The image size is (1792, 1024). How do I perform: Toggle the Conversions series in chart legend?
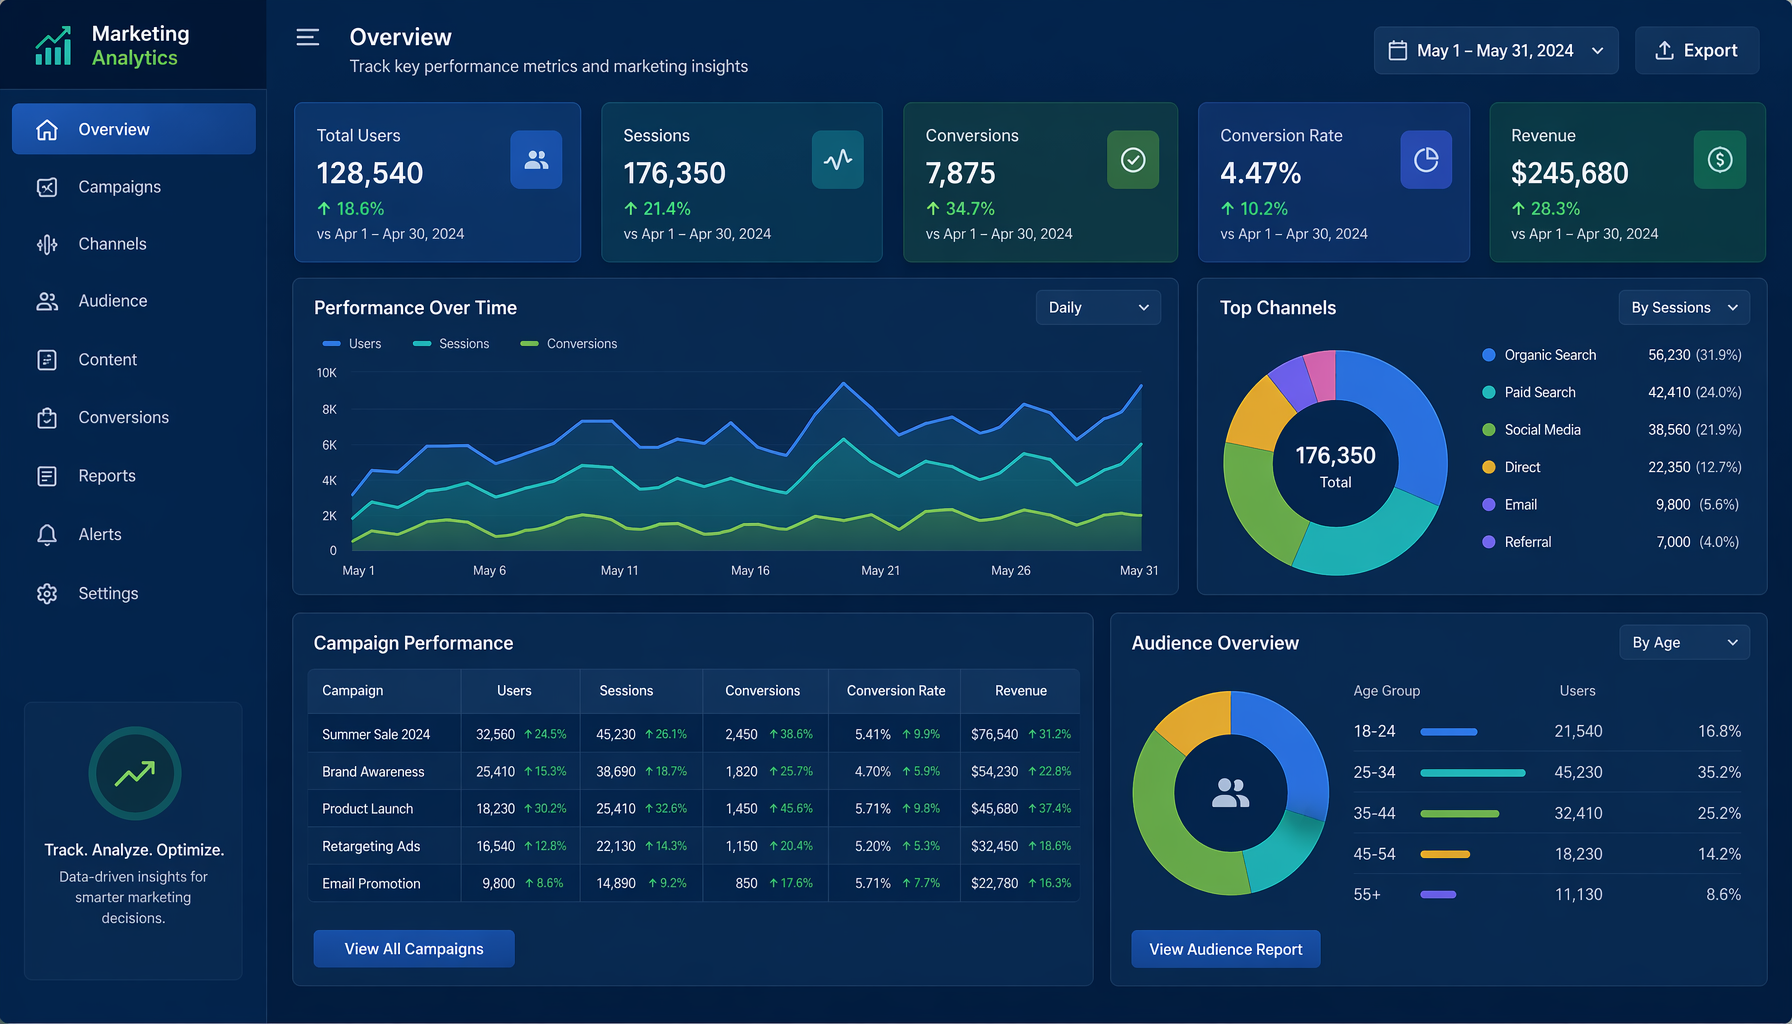pos(569,344)
